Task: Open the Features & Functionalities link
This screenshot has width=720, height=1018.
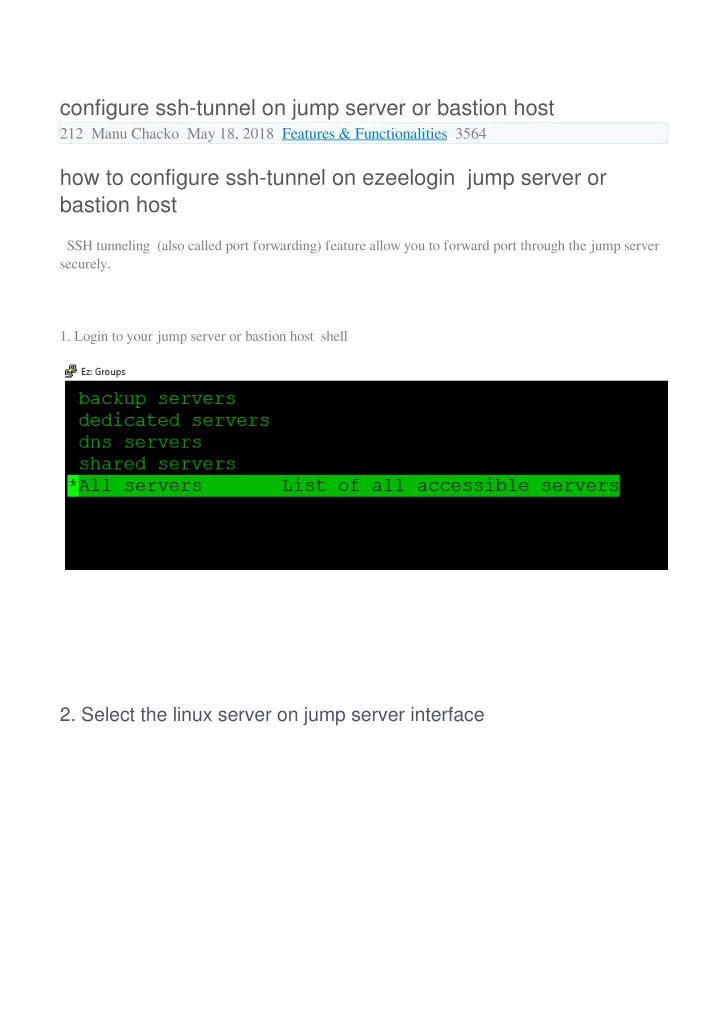Action: pos(364,134)
